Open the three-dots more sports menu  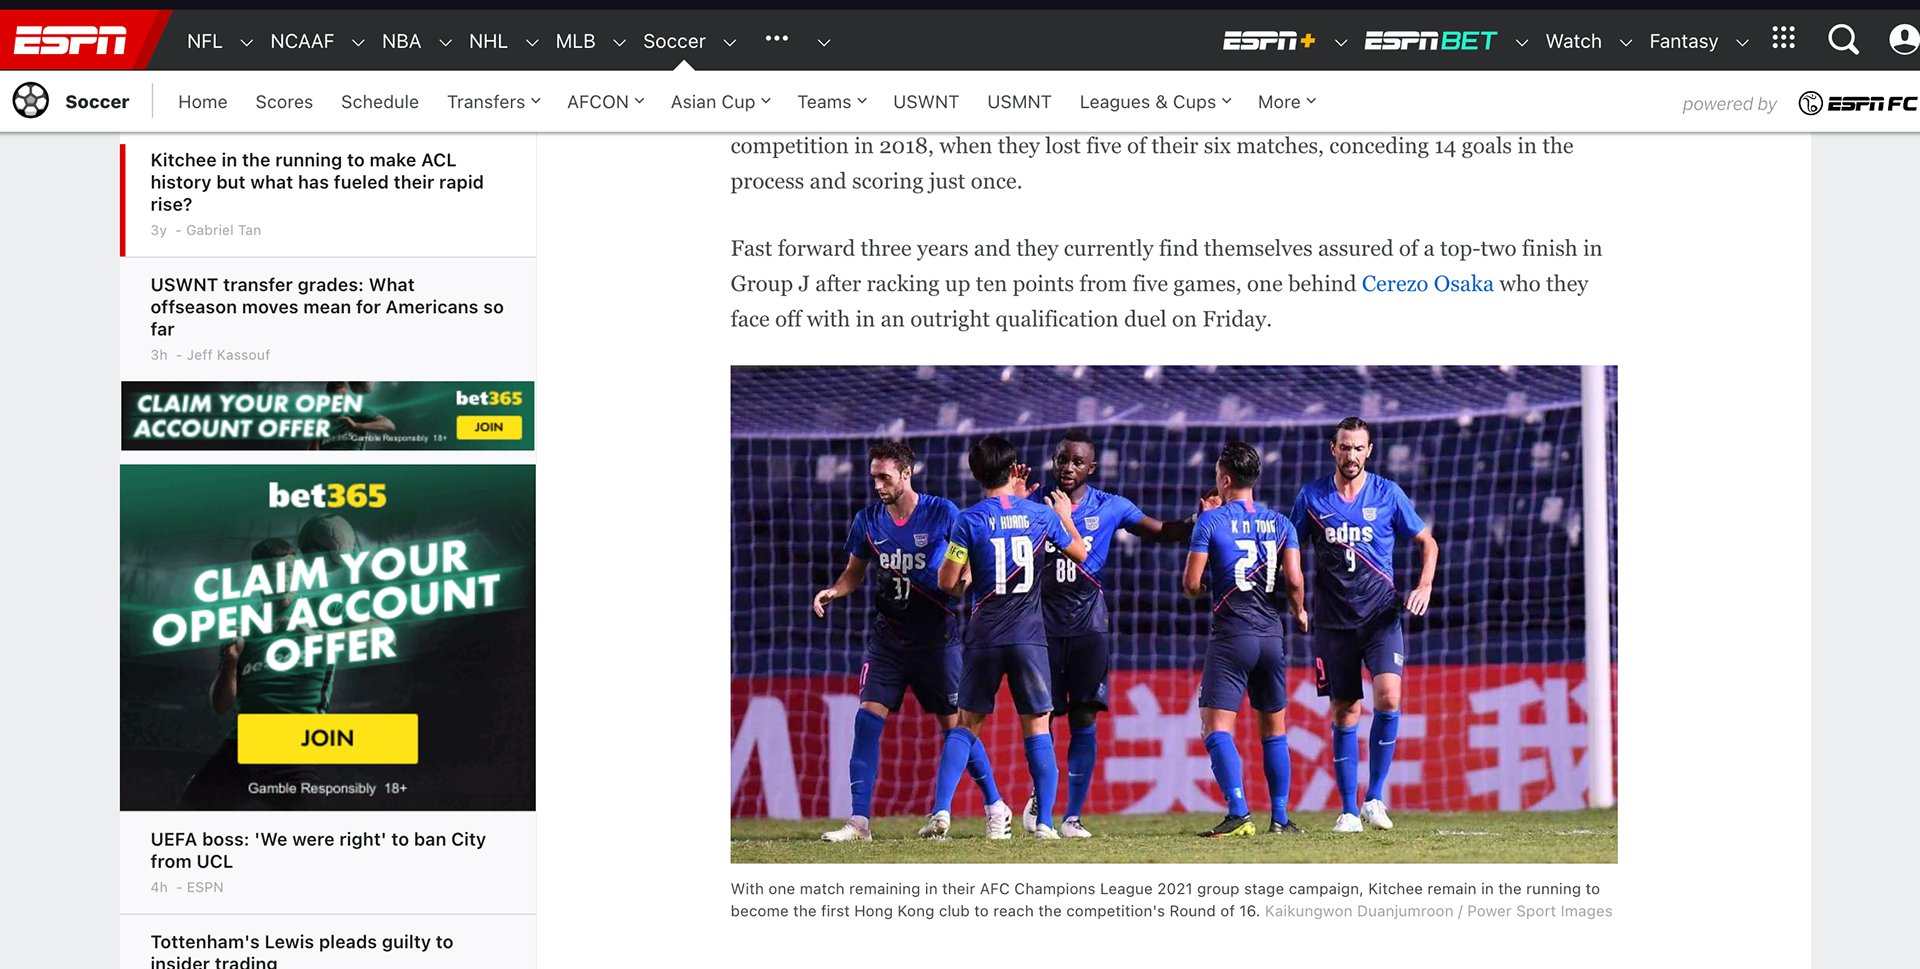pos(776,39)
